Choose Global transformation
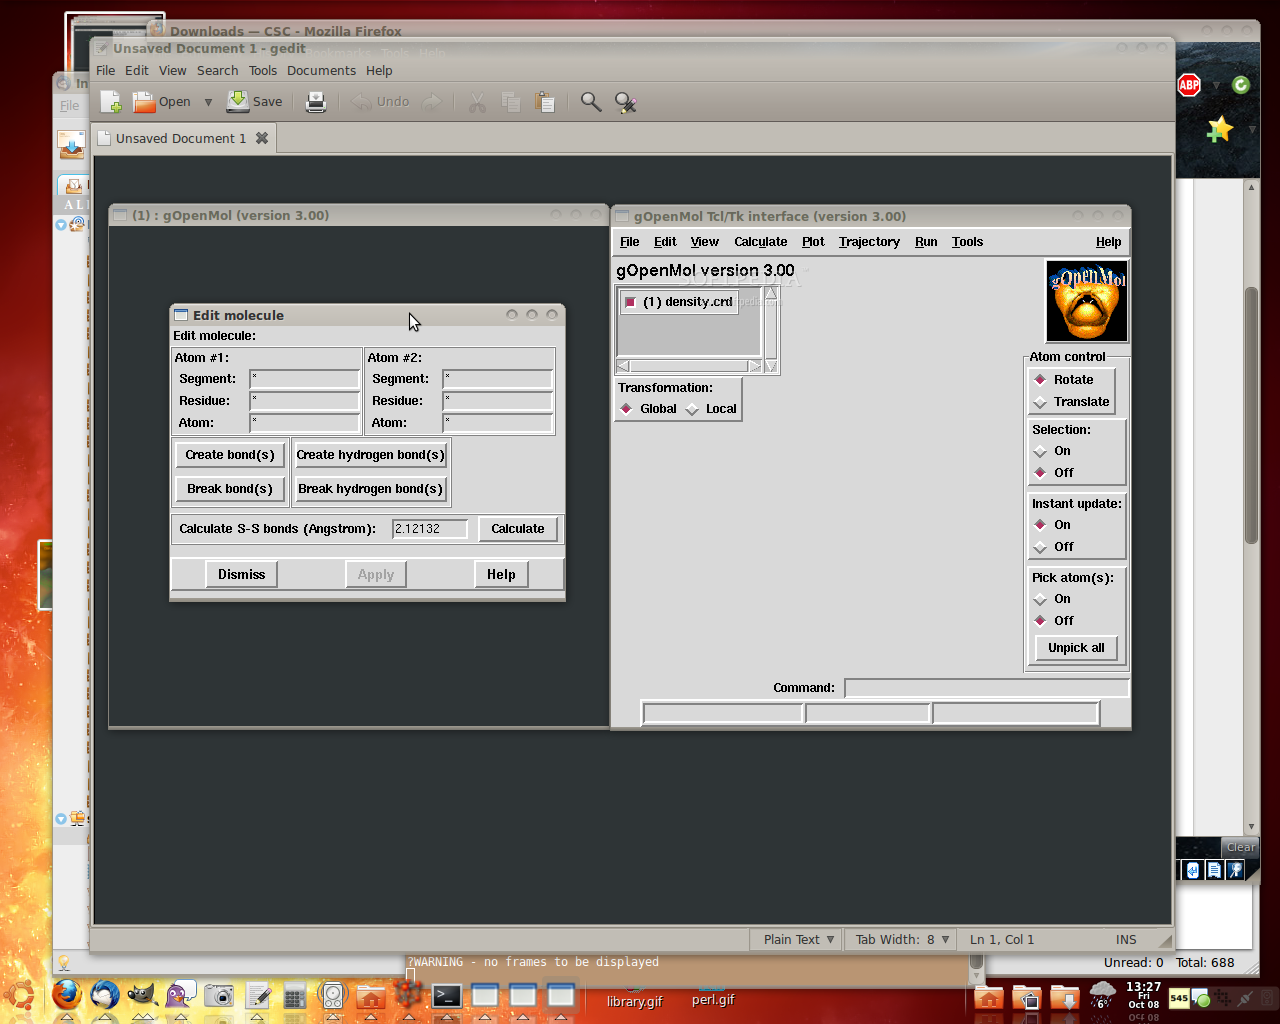Viewport: 1280px width, 1024px height. click(648, 409)
